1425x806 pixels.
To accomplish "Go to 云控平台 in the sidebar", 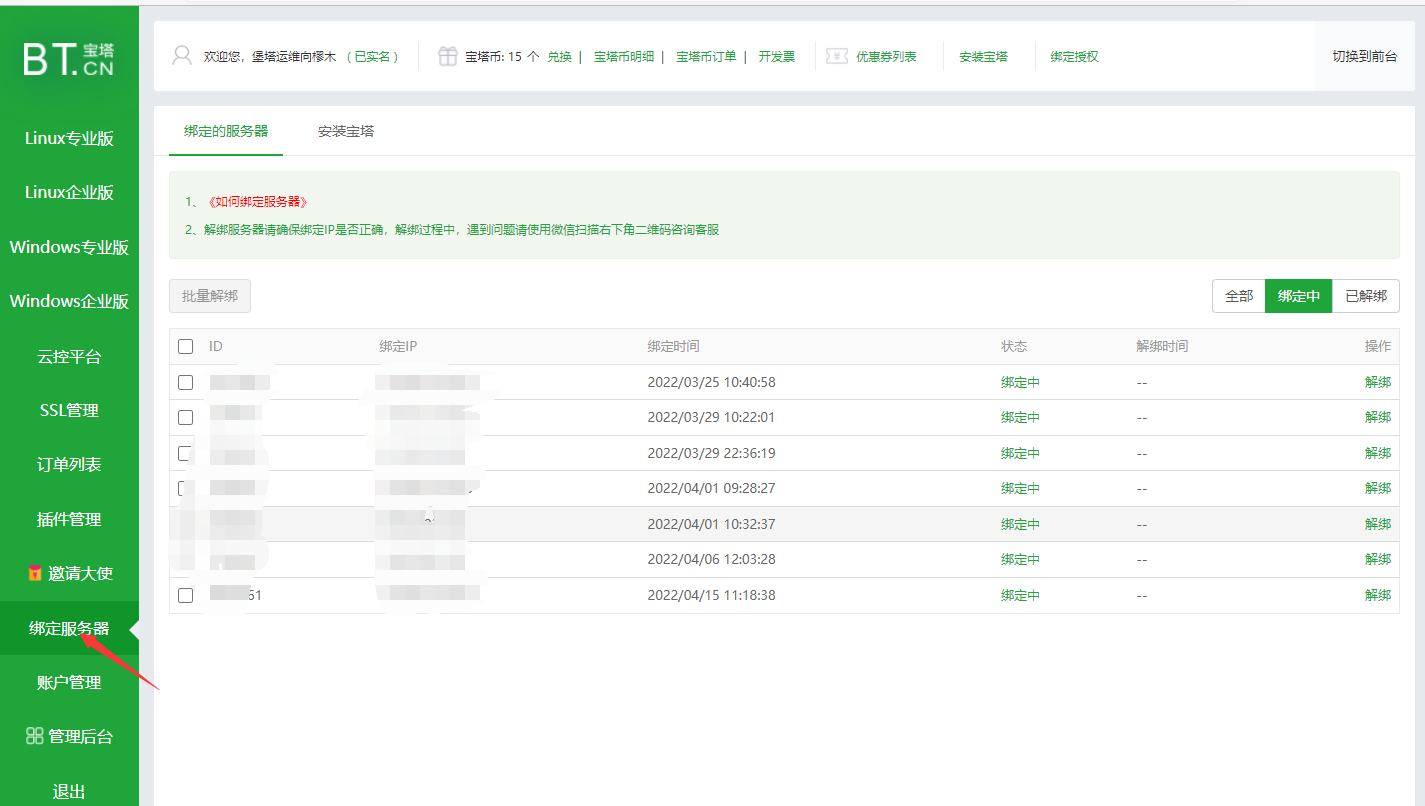I will (x=69, y=356).
